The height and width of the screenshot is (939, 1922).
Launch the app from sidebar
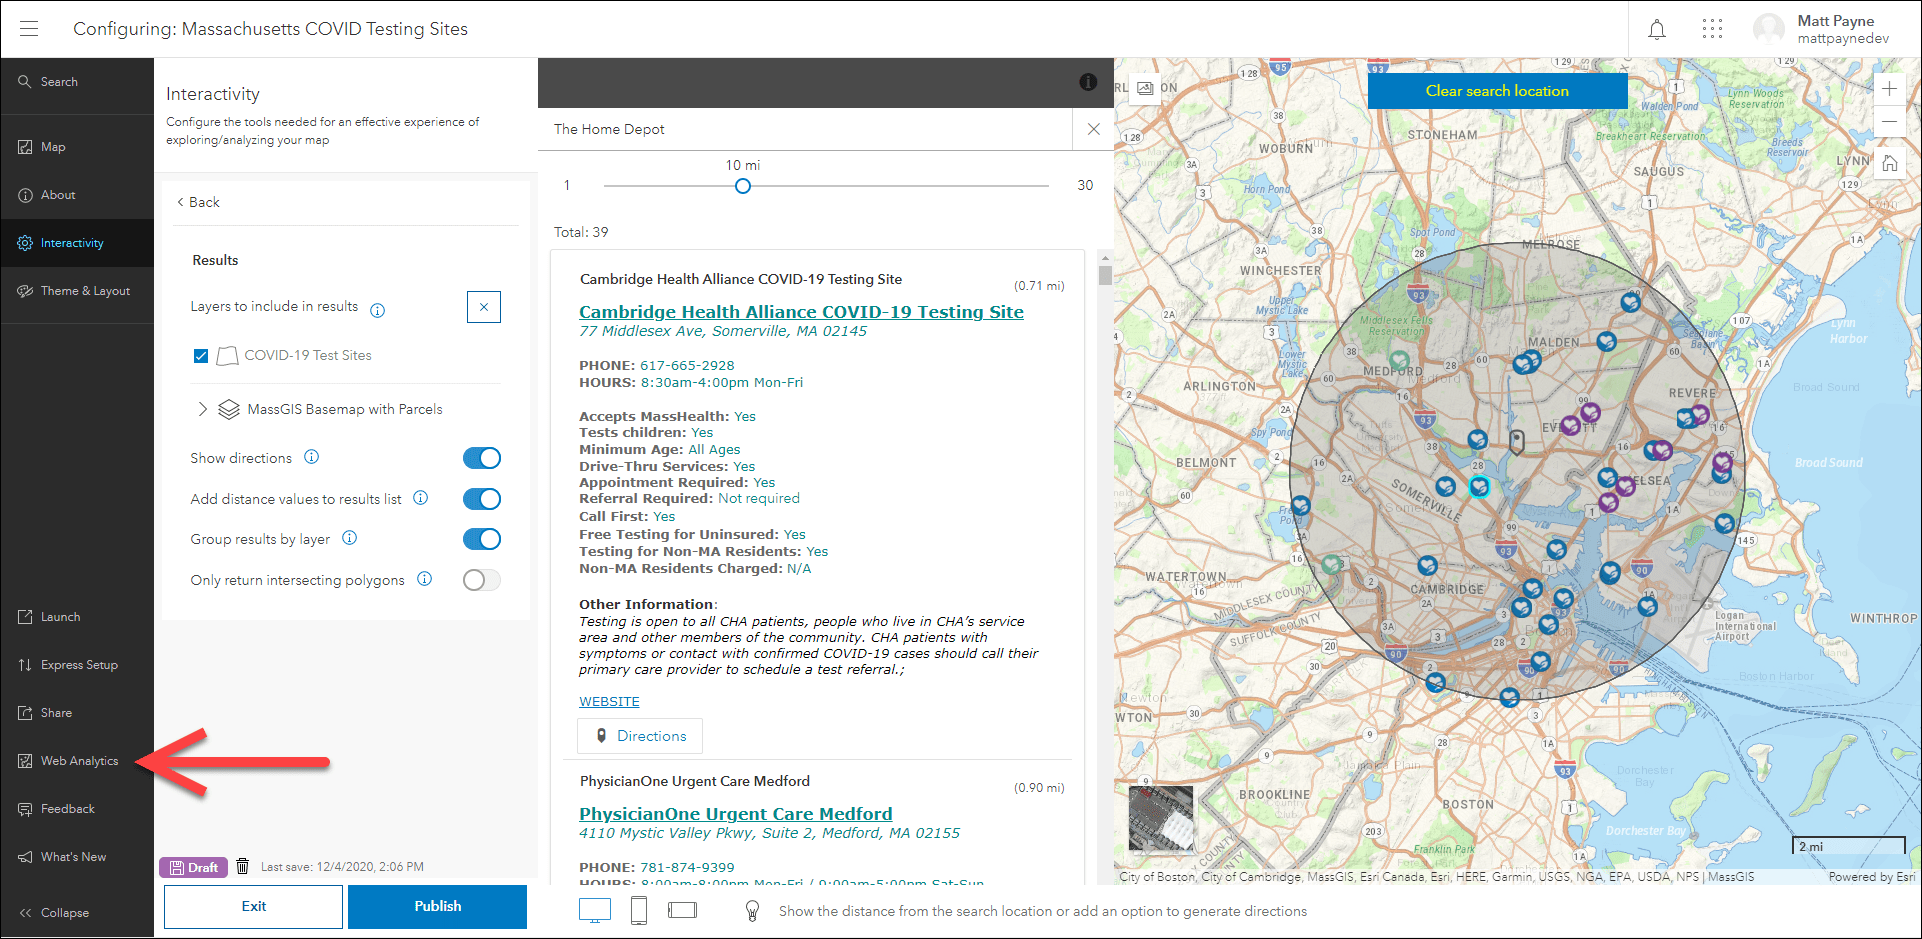tap(77, 617)
